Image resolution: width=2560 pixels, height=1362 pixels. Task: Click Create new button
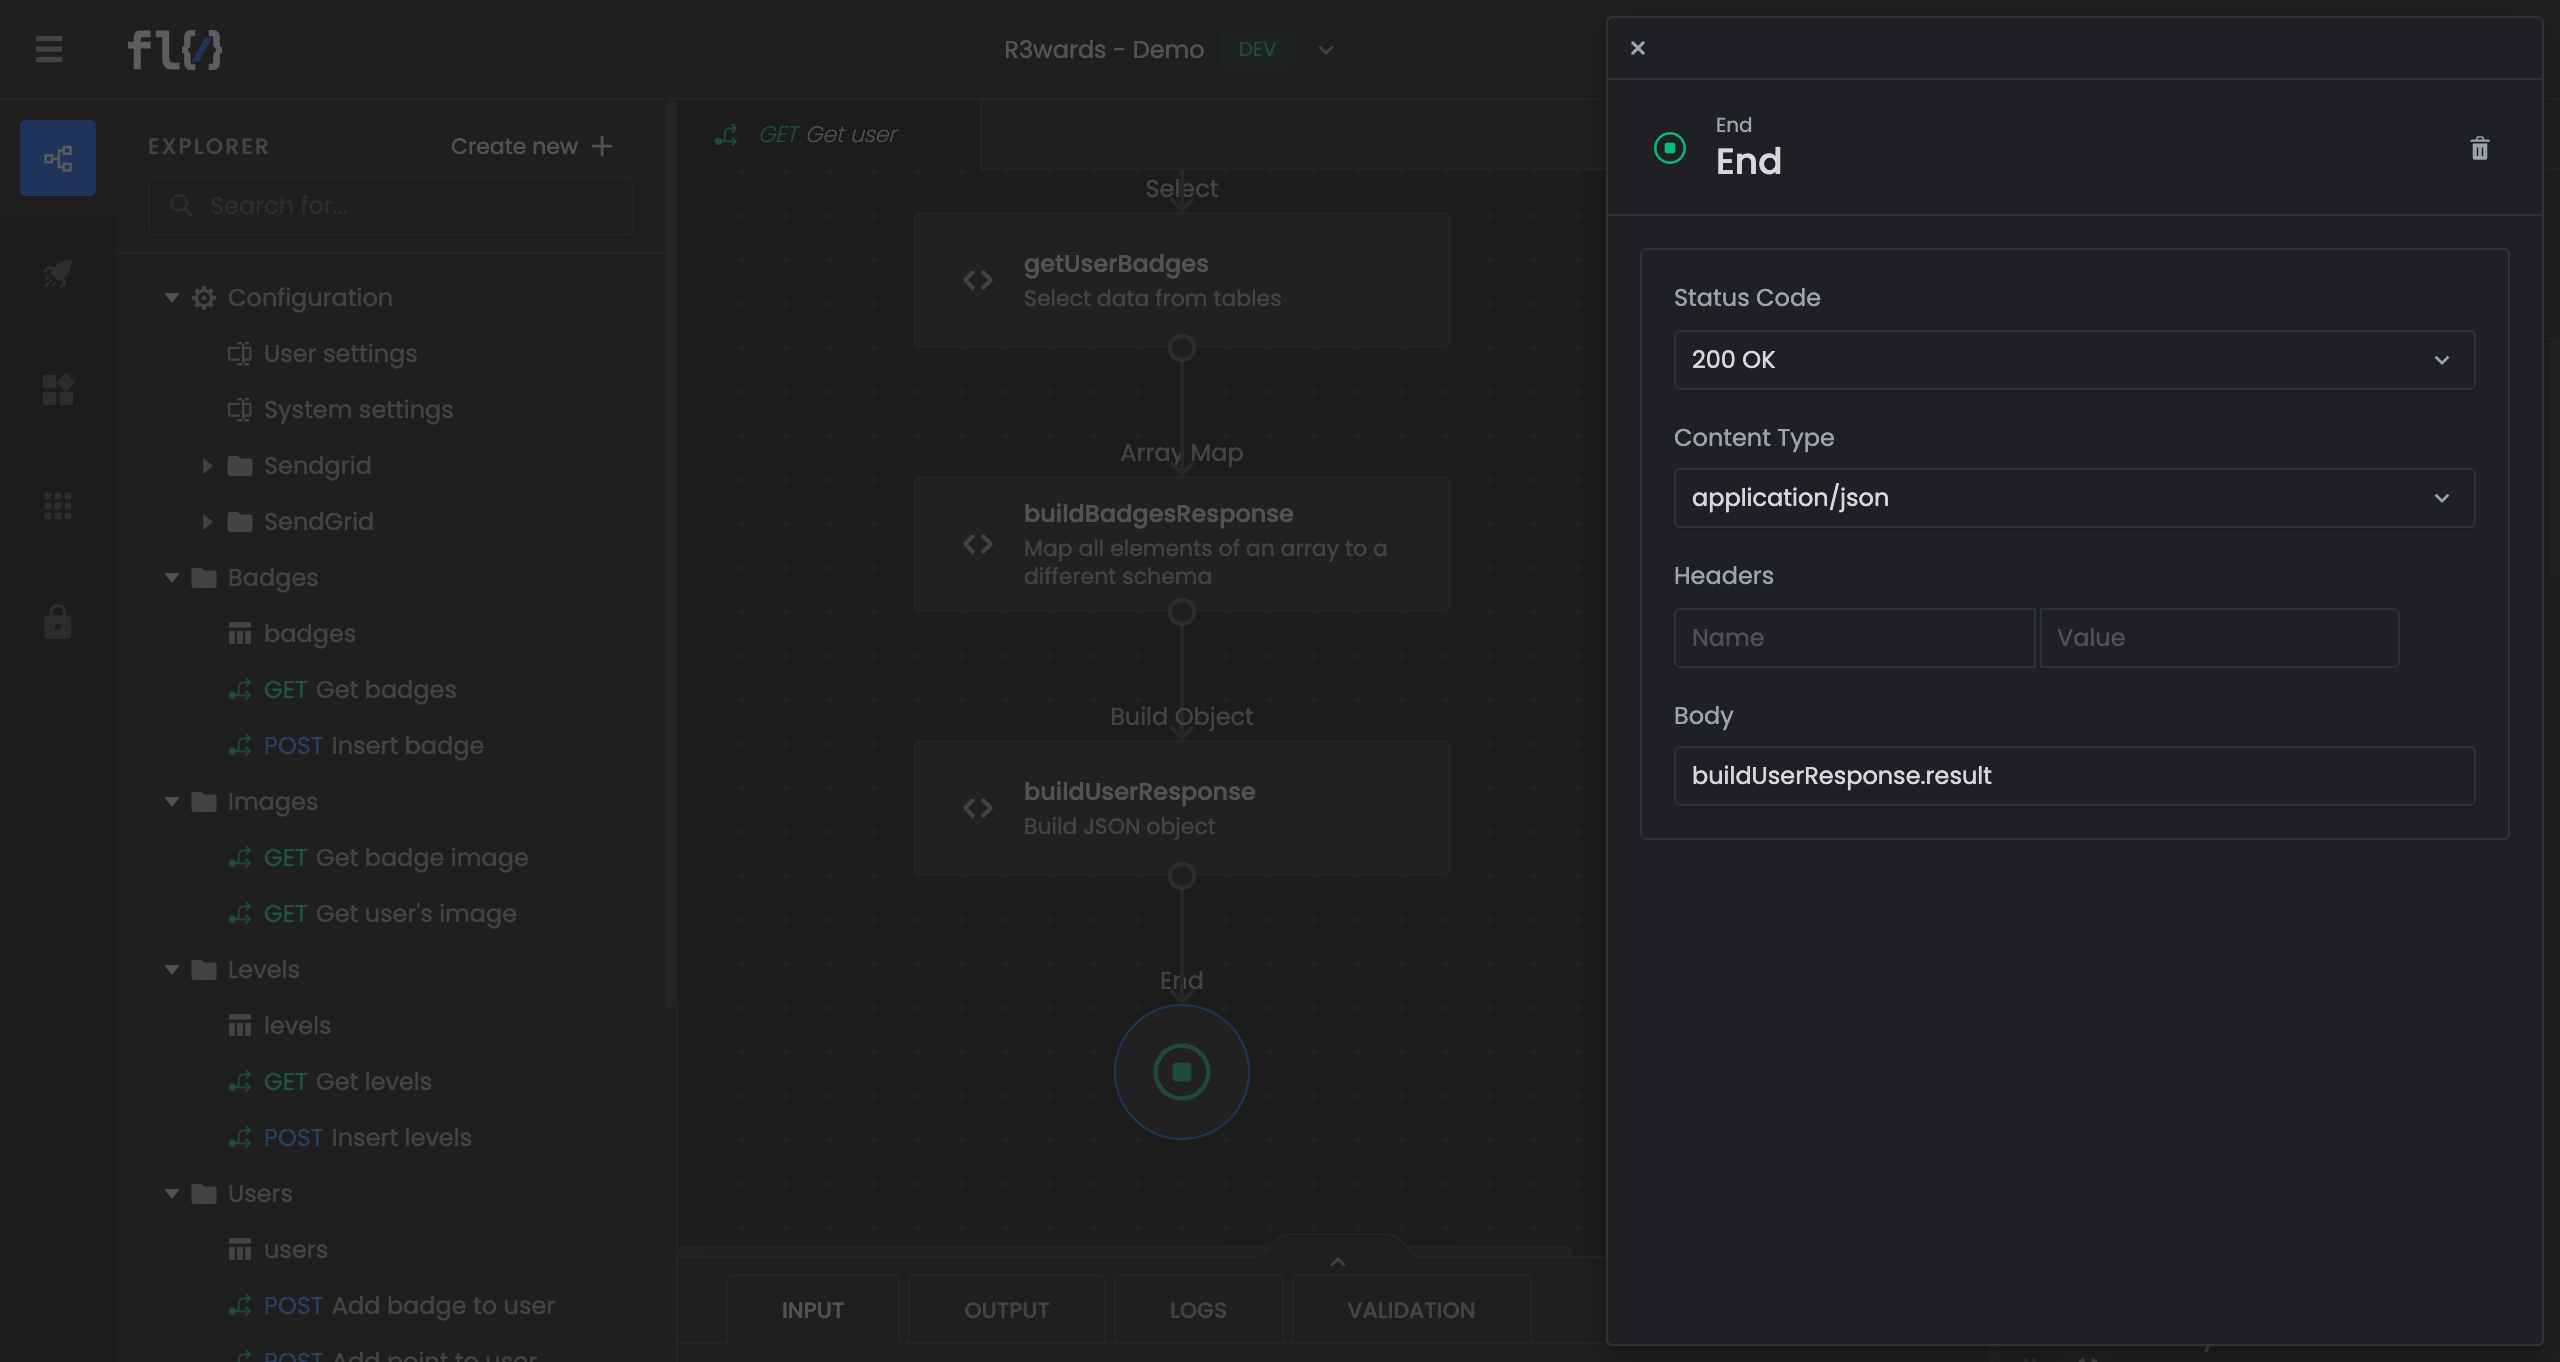coord(532,146)
